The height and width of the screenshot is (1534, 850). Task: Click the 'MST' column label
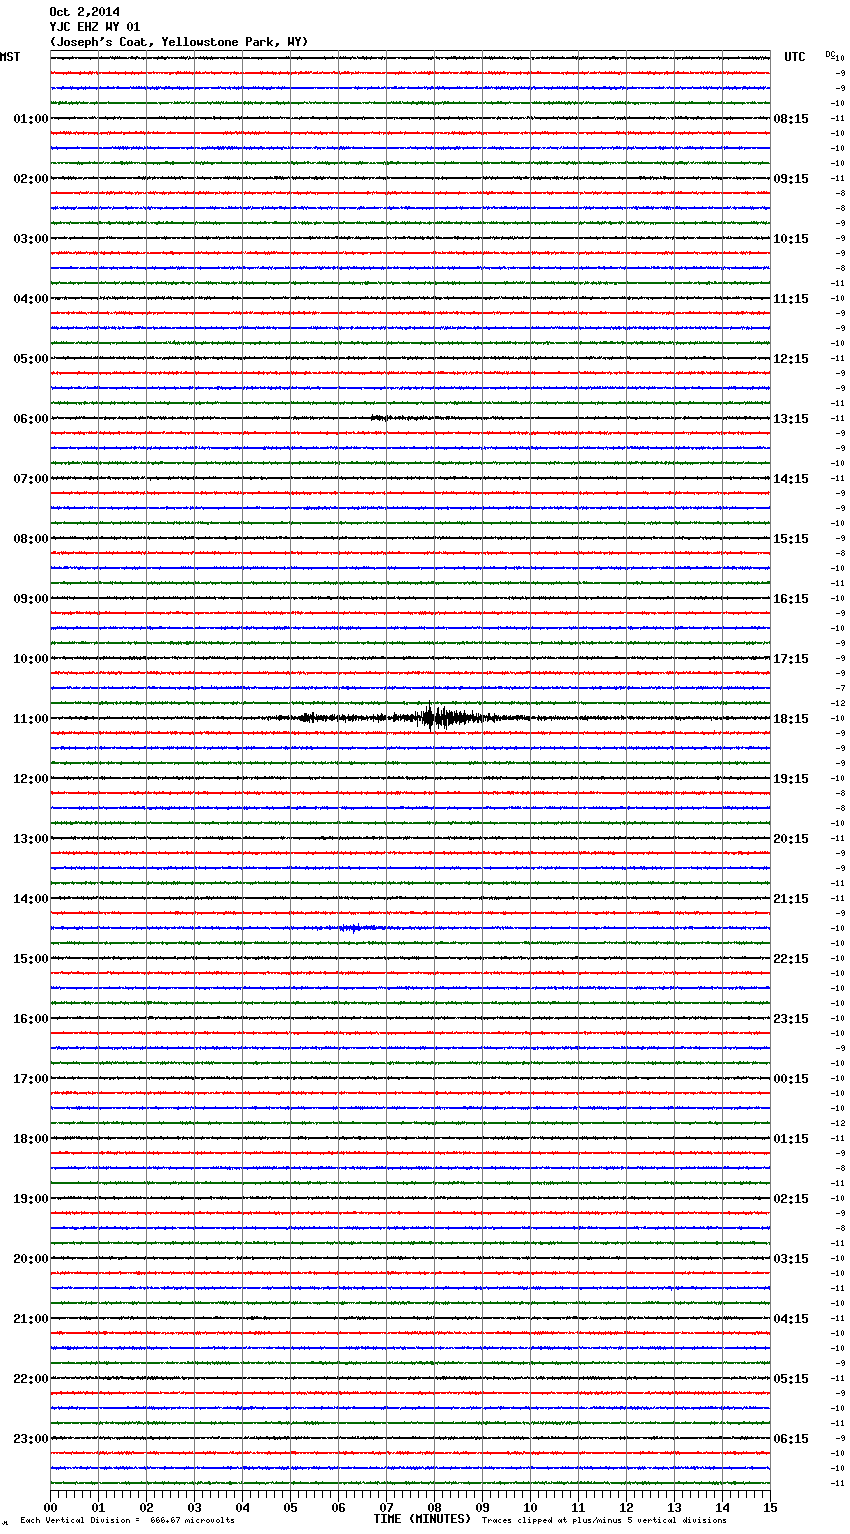coord(10,57)
